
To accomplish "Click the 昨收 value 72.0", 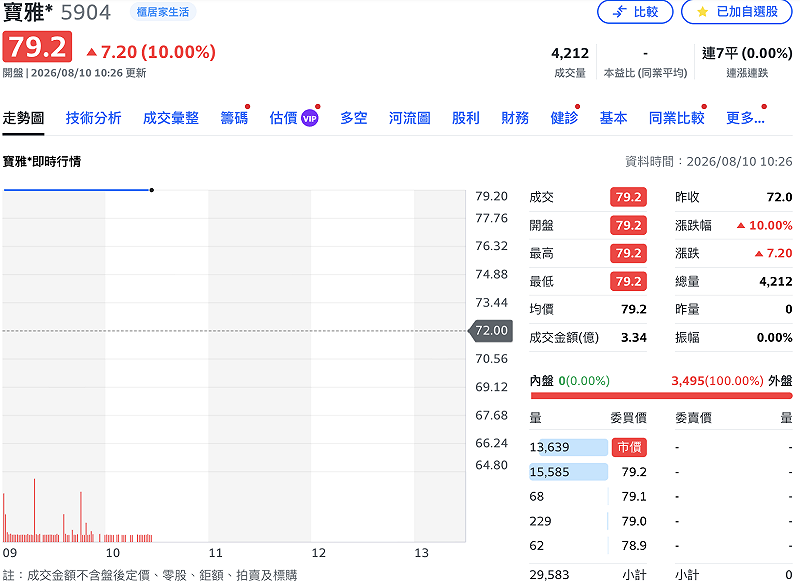I will click(x=780, y=197).
